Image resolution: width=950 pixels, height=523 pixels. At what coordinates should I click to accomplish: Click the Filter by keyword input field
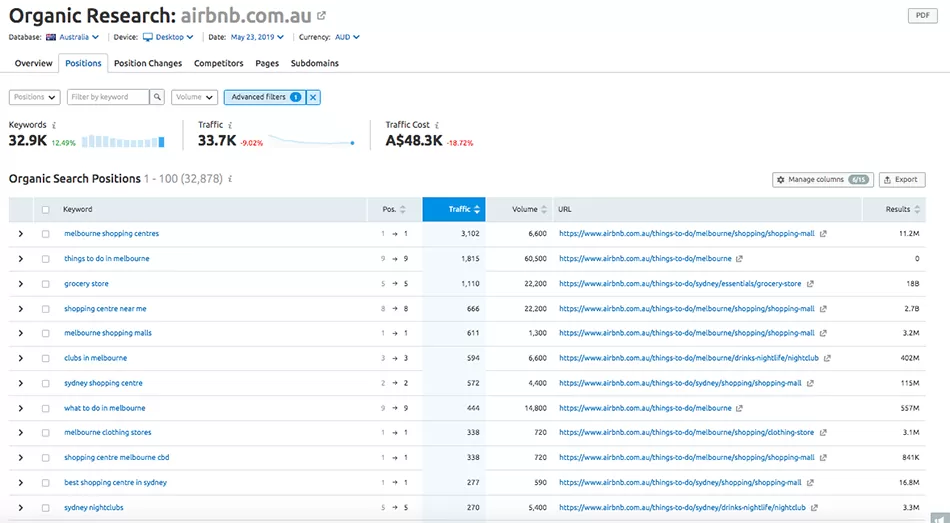tap(108, 97)
